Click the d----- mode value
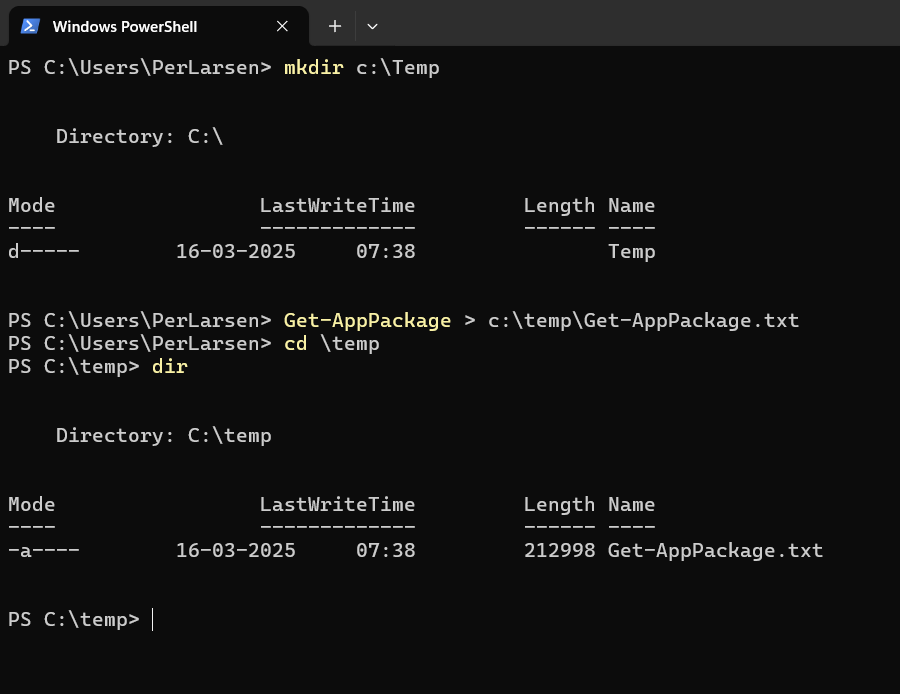 tap(44, 252)
